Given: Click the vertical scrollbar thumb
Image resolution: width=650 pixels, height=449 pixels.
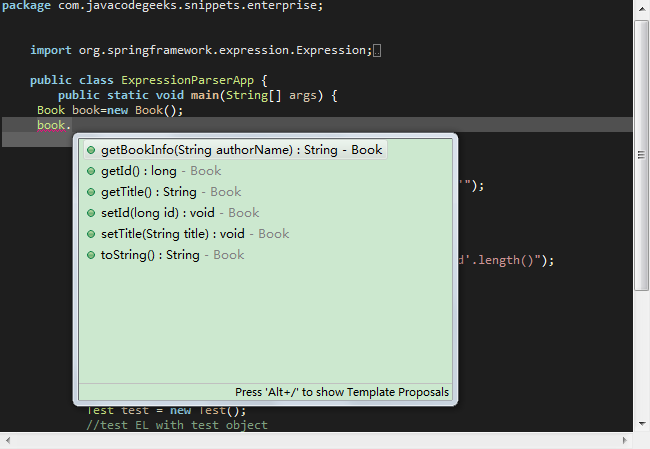Looking at the screenshot, I should point(642,155).
